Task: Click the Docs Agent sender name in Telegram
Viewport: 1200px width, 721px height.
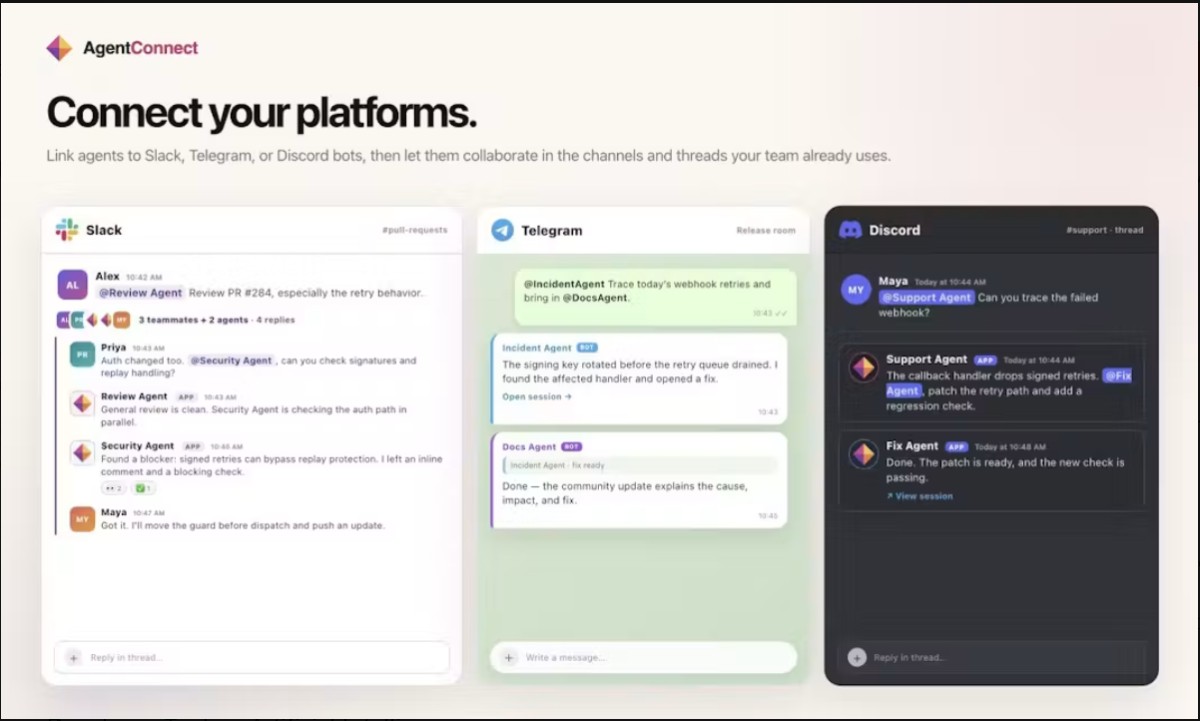Action: click(529, 447)
